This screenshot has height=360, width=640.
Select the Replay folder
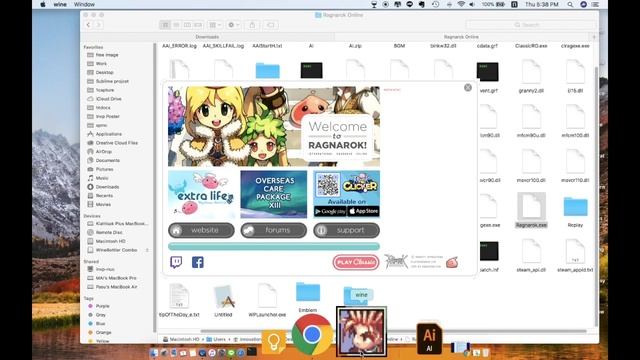tap(575, 211)
